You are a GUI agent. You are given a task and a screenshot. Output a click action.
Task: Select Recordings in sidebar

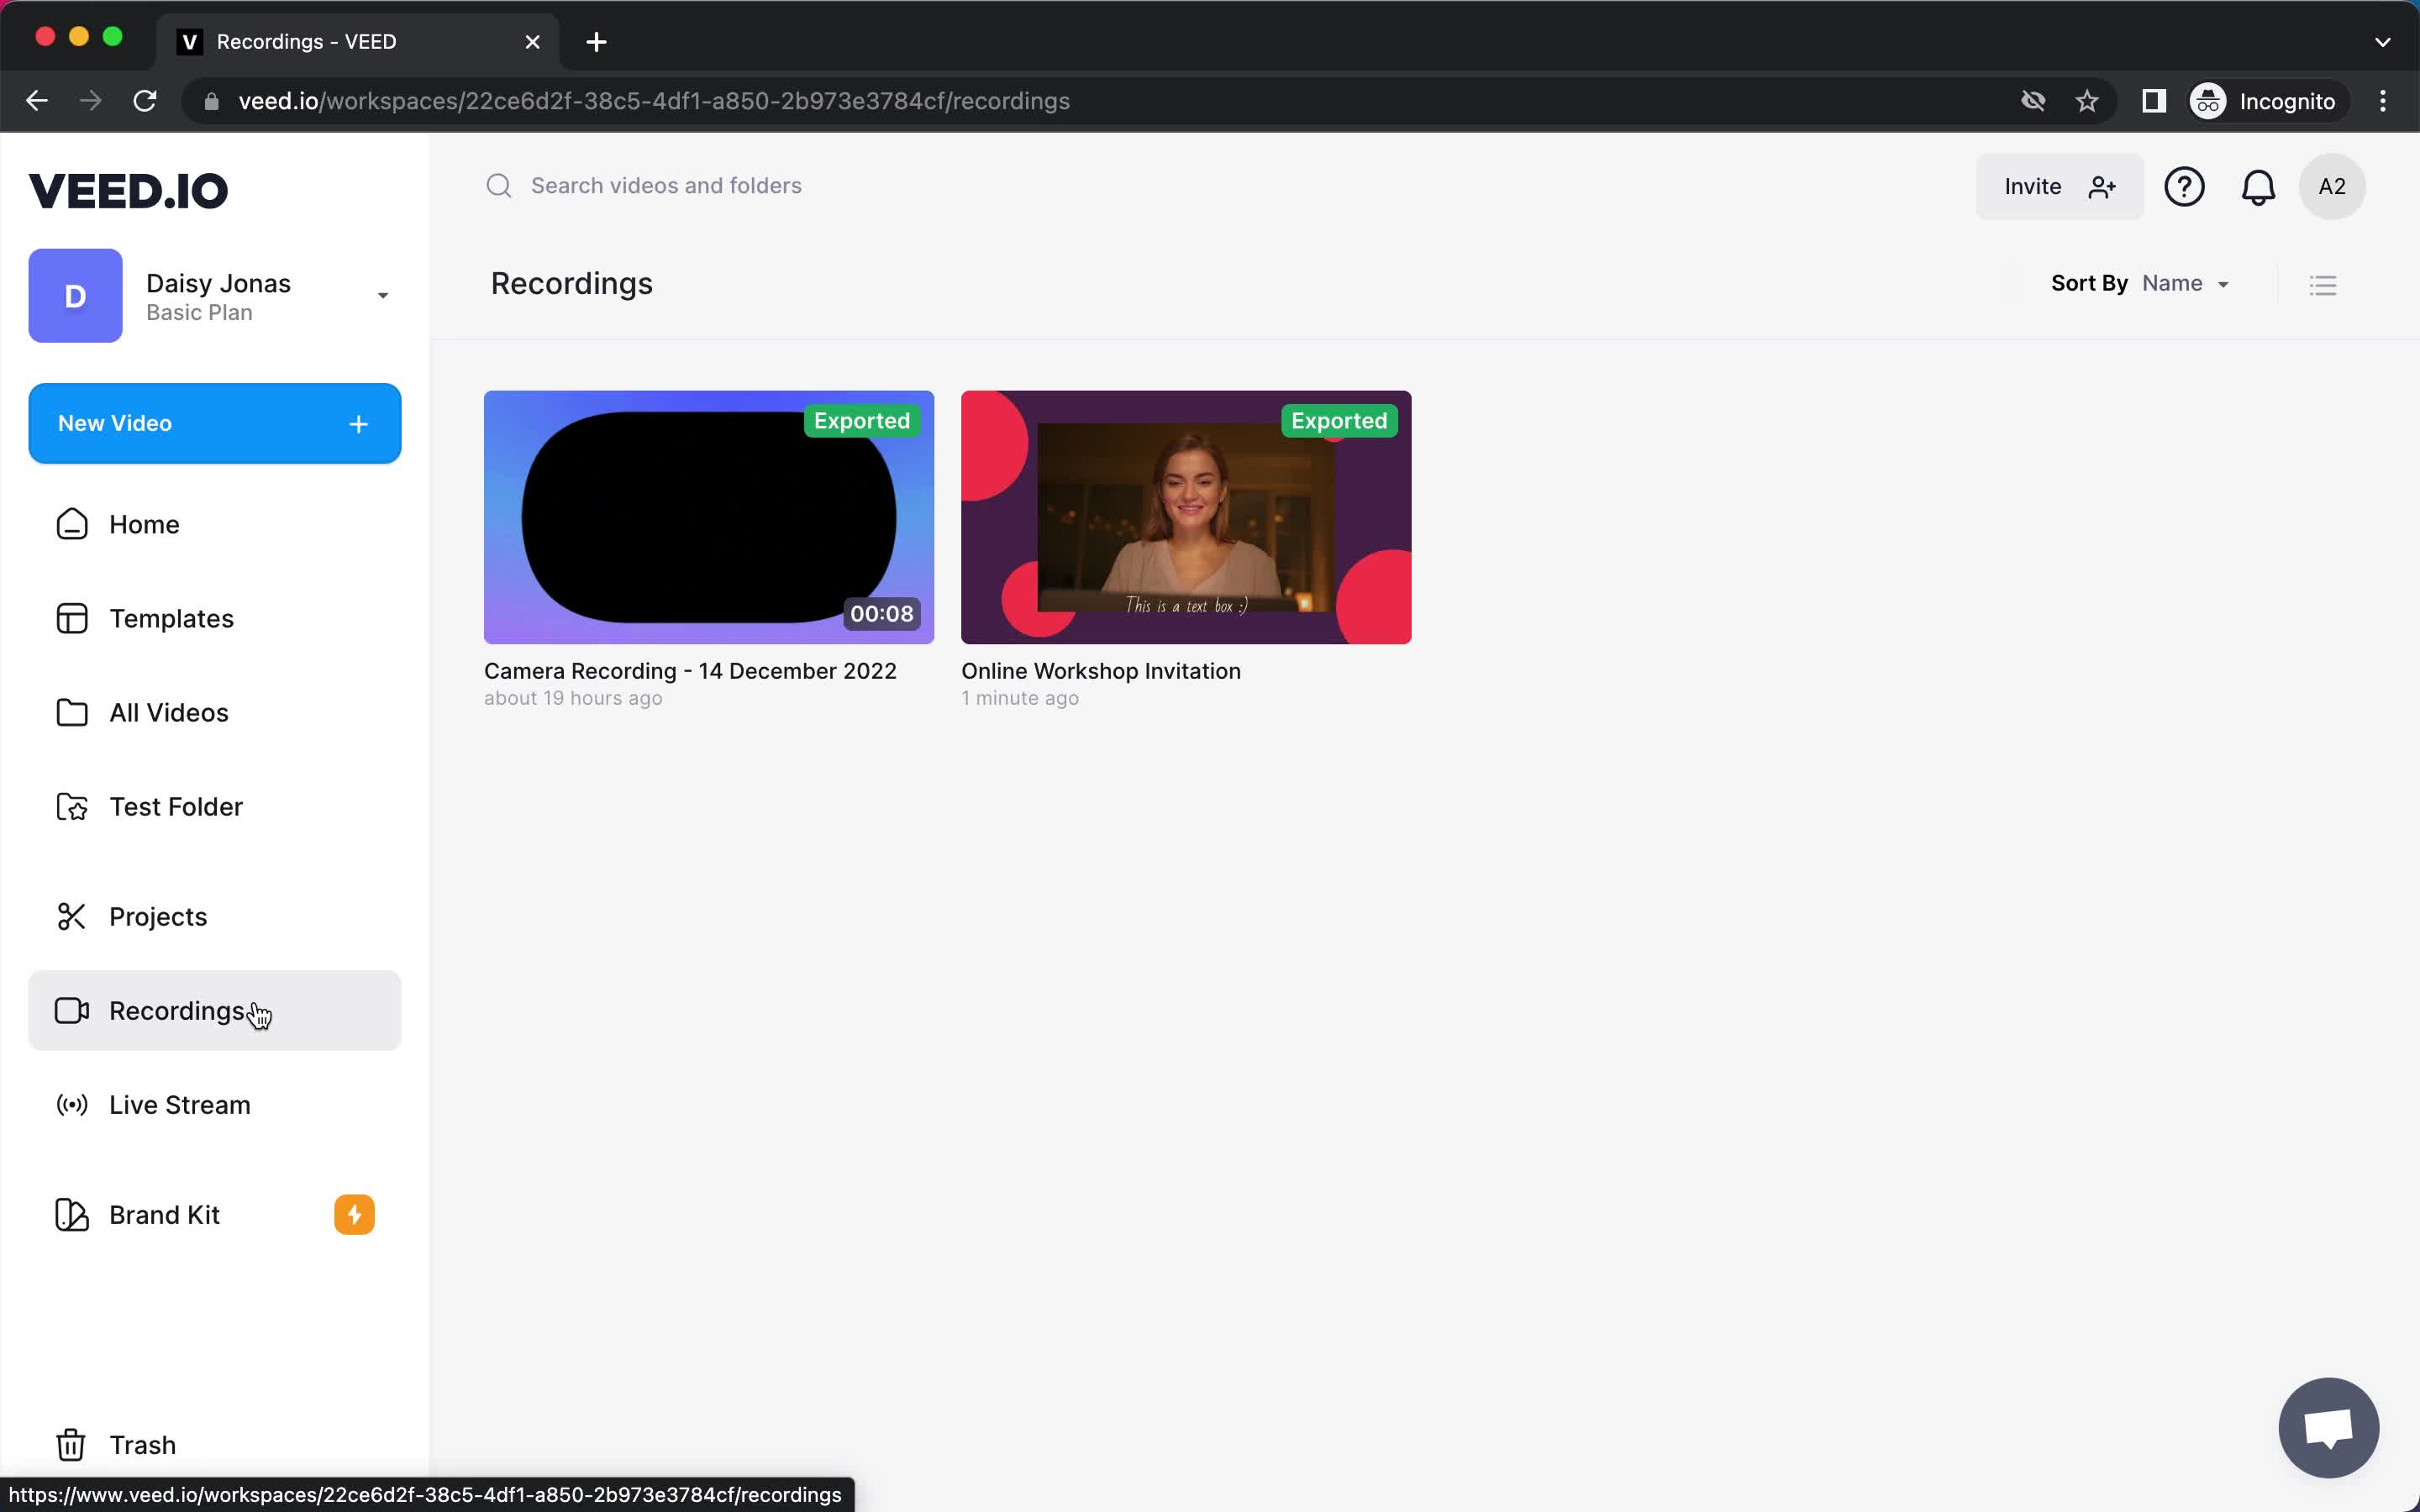pyautogui.click(x=215, y=1011)
